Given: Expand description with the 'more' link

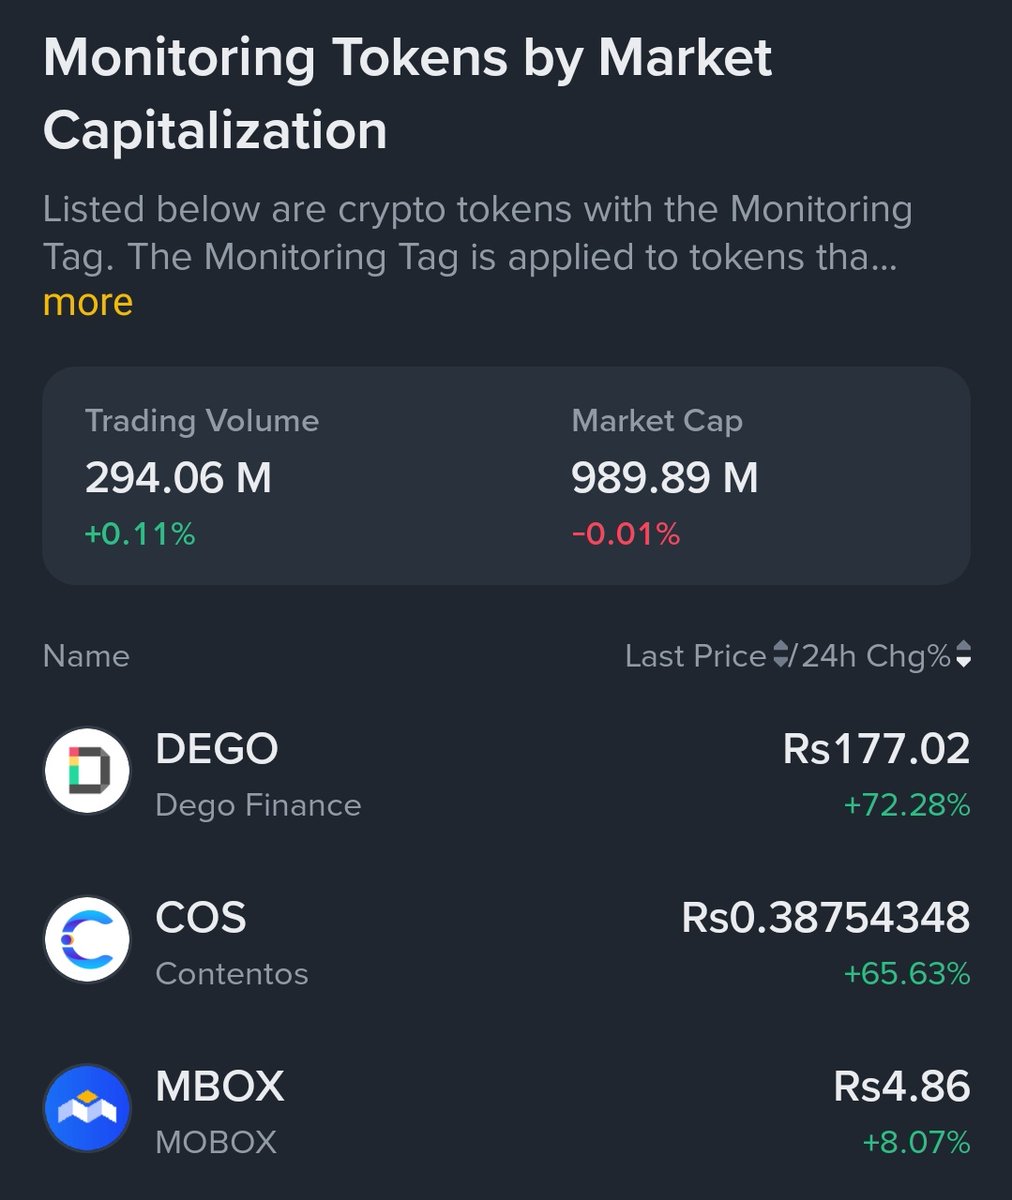Looking at the screenshot, I should pos(88,302).
